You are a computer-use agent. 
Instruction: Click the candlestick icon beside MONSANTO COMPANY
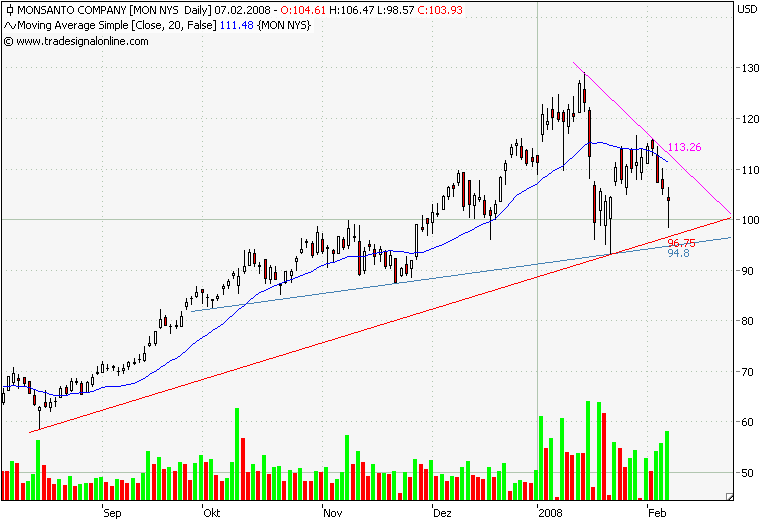[9, 10]
